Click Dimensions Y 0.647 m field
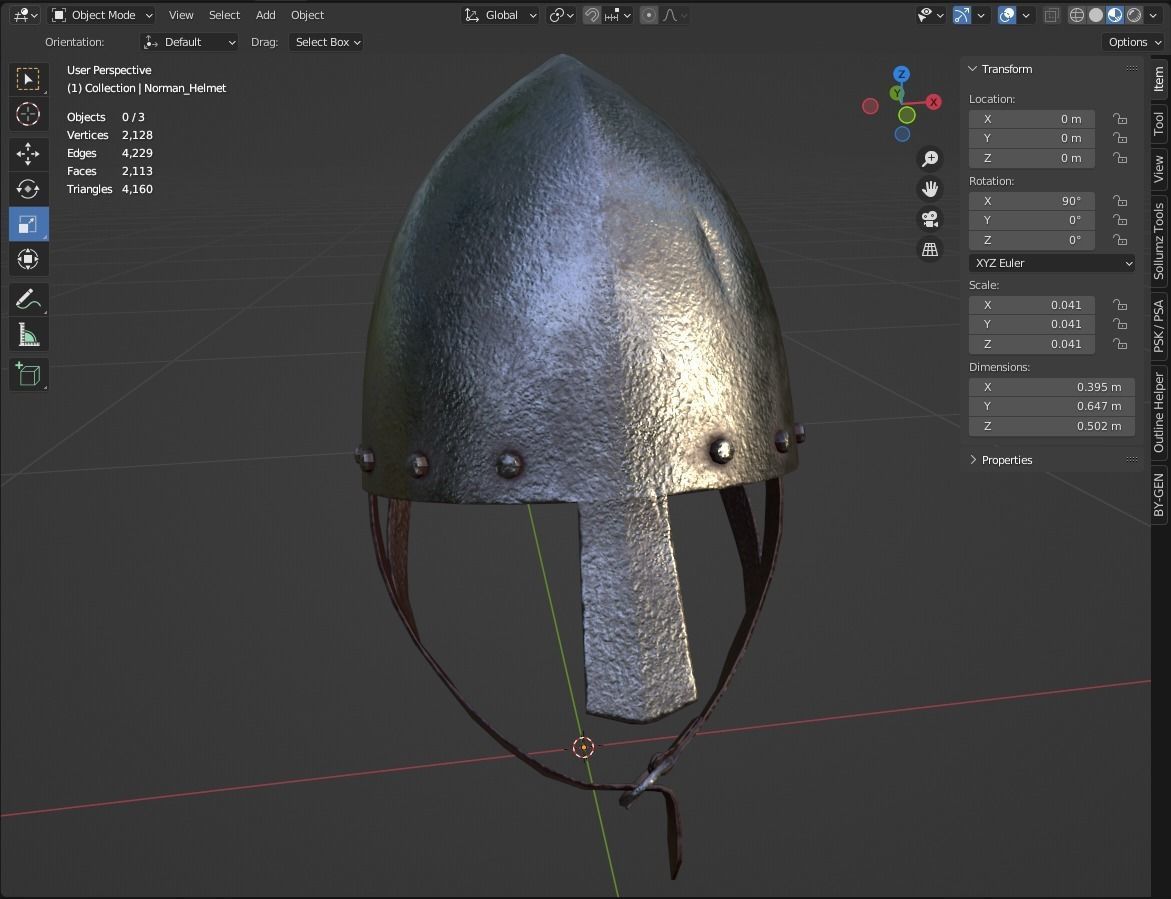1171x899 pixels. click(x=1052, y=406)
